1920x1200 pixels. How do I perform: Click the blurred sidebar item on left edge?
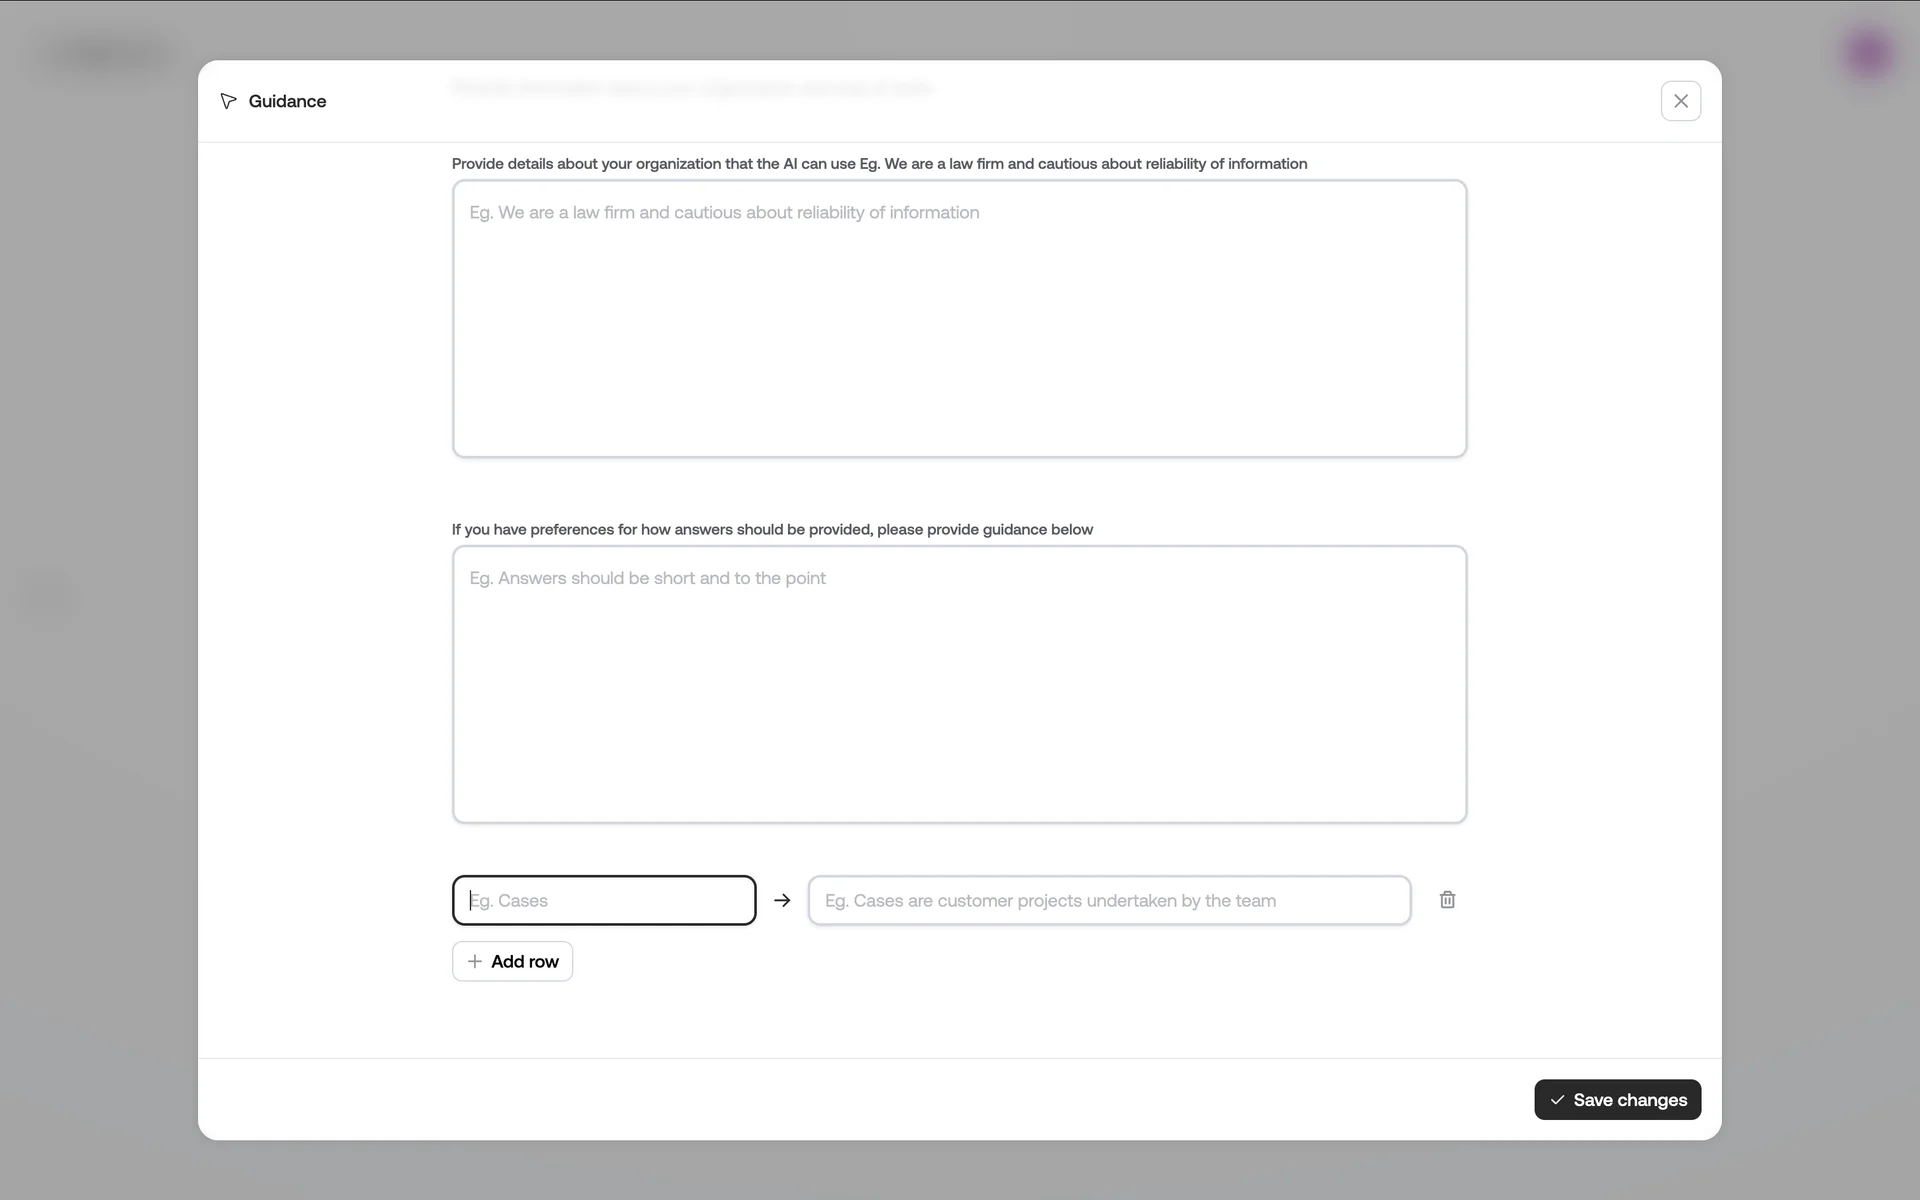(x=45, y=598)
